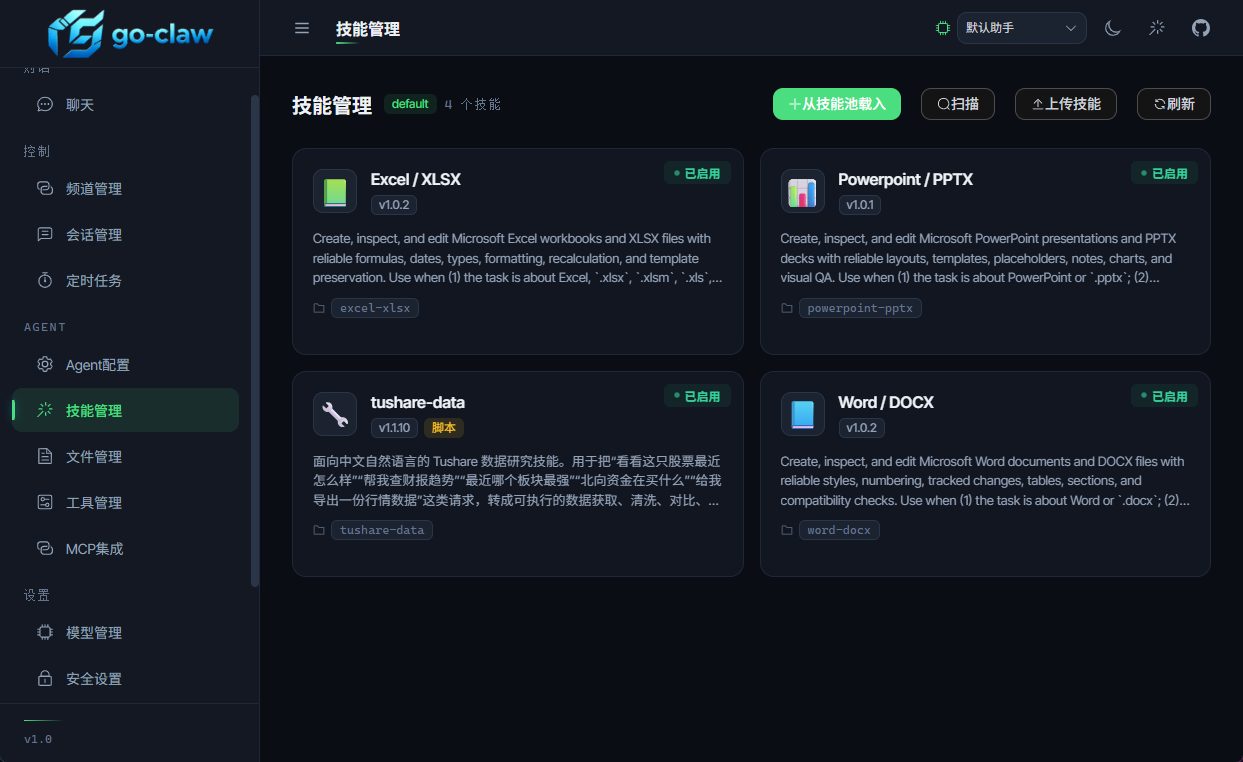Open the Excel / XLSX skill title

click(x=416, y=180)
